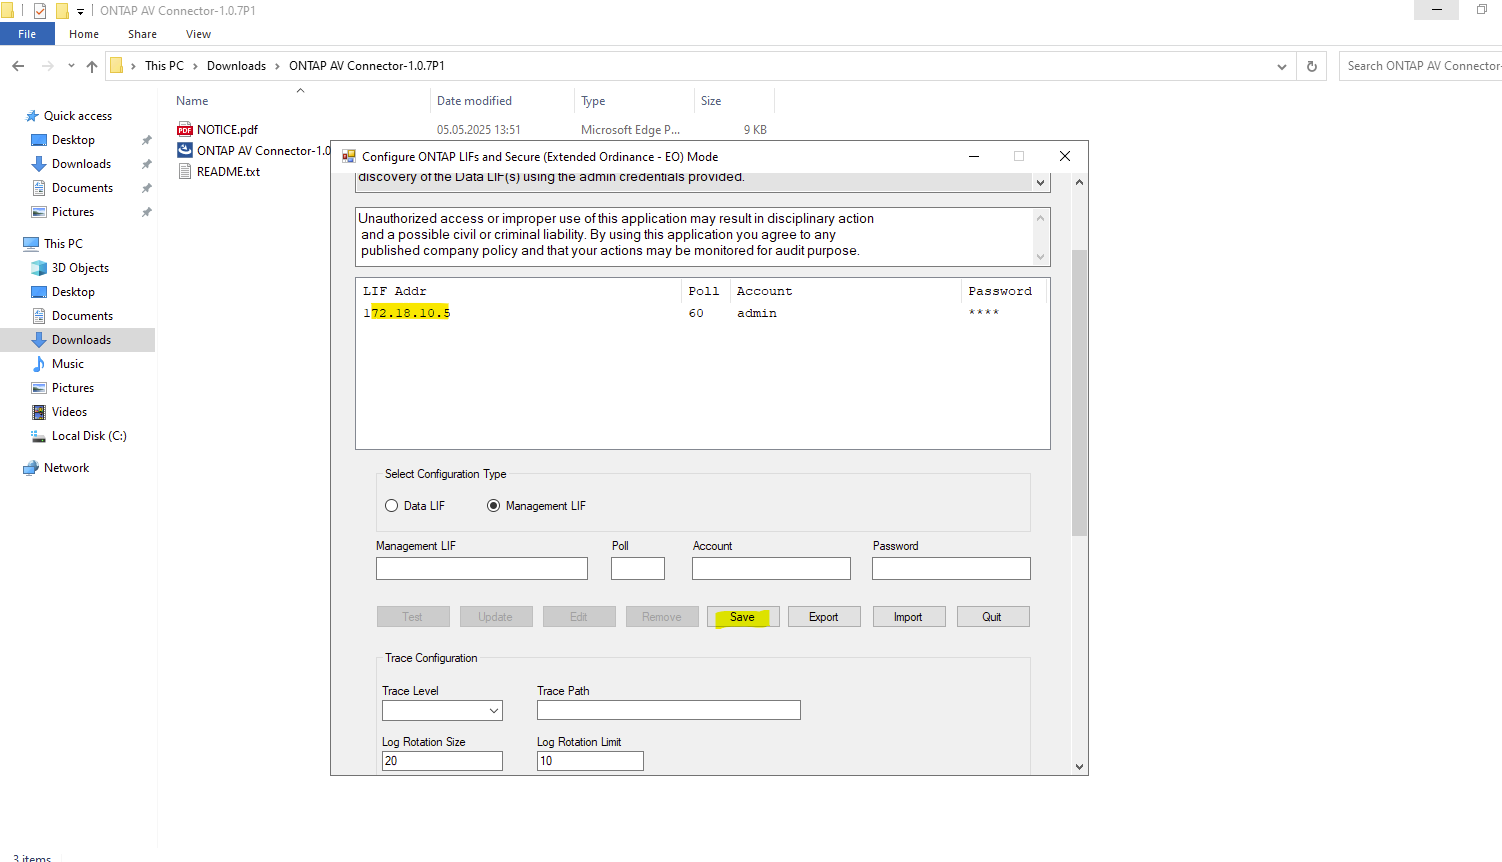
Task: Expand the recent locations chevron
Action: [71, 66]
